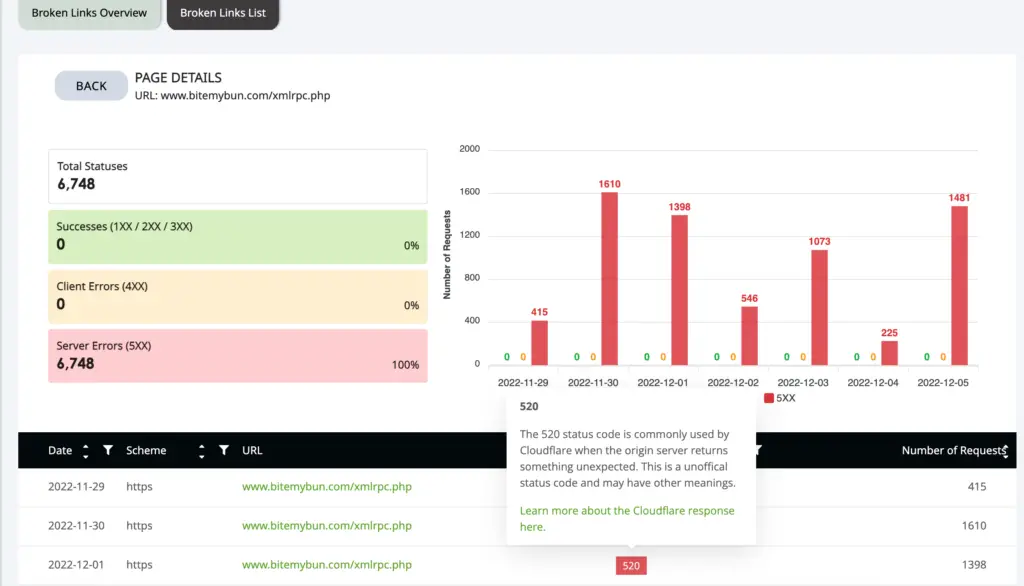Select the 1610 bar for 2022-11-30
The width and height of the screenshot is (1024, 586).
pos(609,279)
